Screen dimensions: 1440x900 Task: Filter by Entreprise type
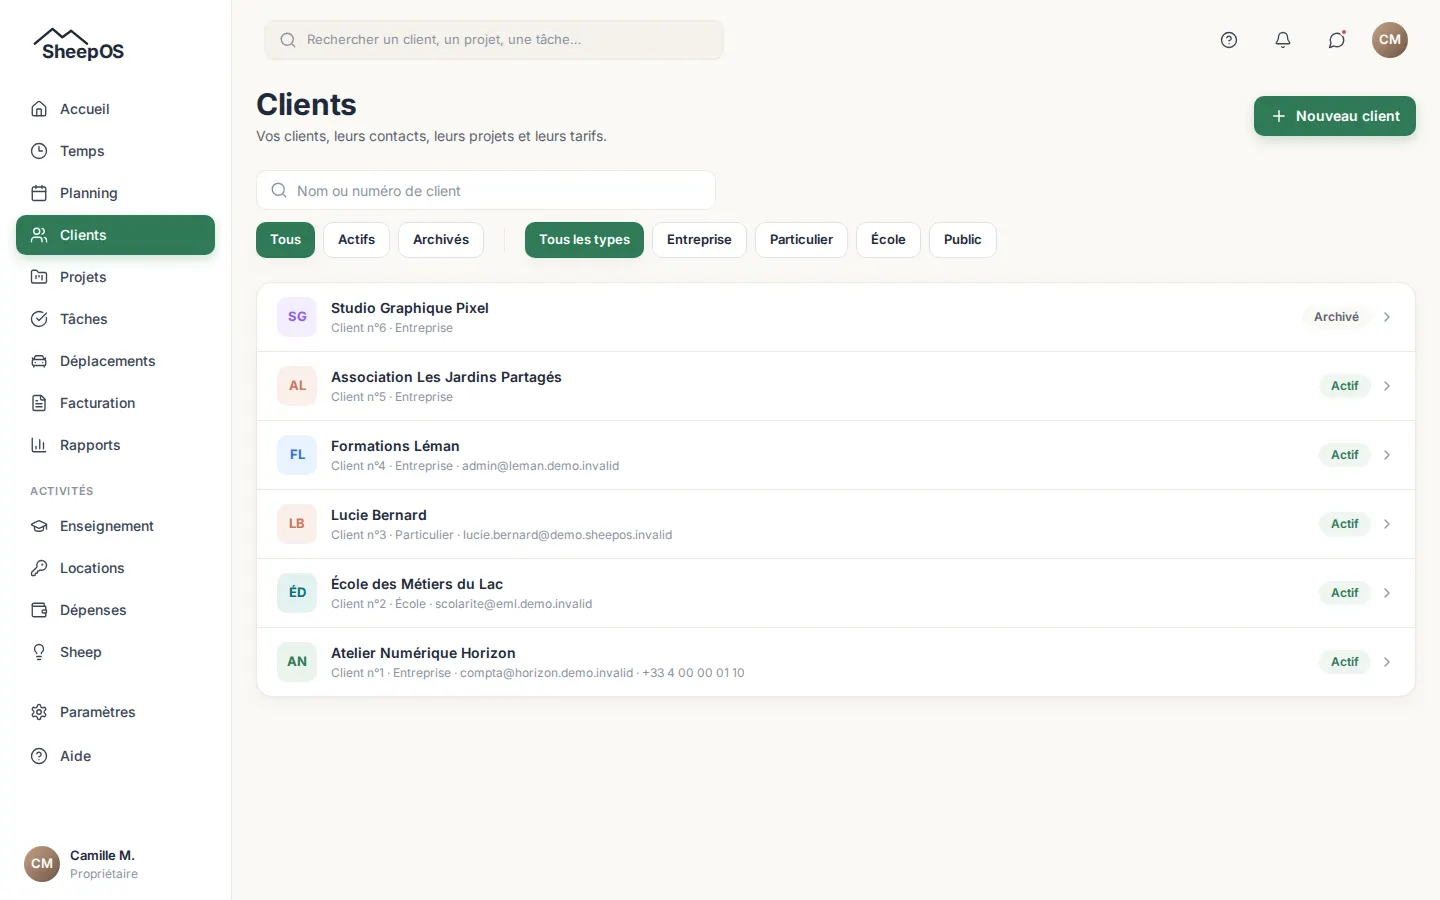coord(699,240)
